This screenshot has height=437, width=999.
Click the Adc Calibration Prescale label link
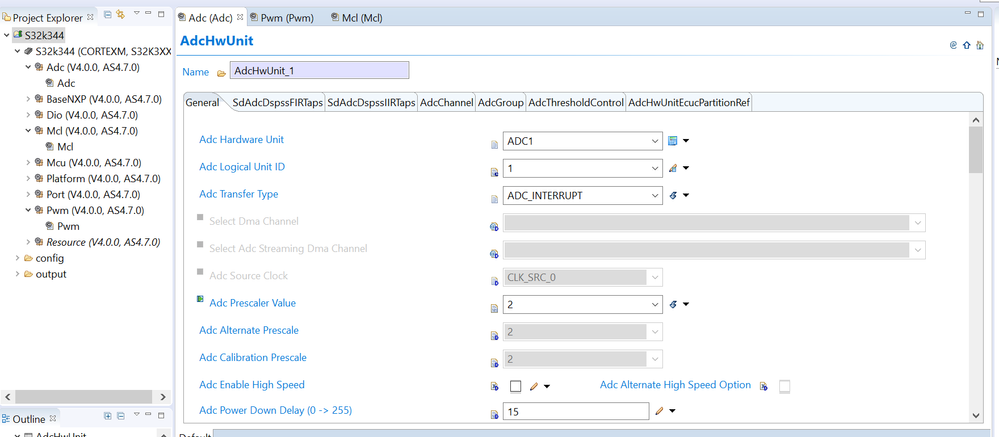tap(252, 357)
